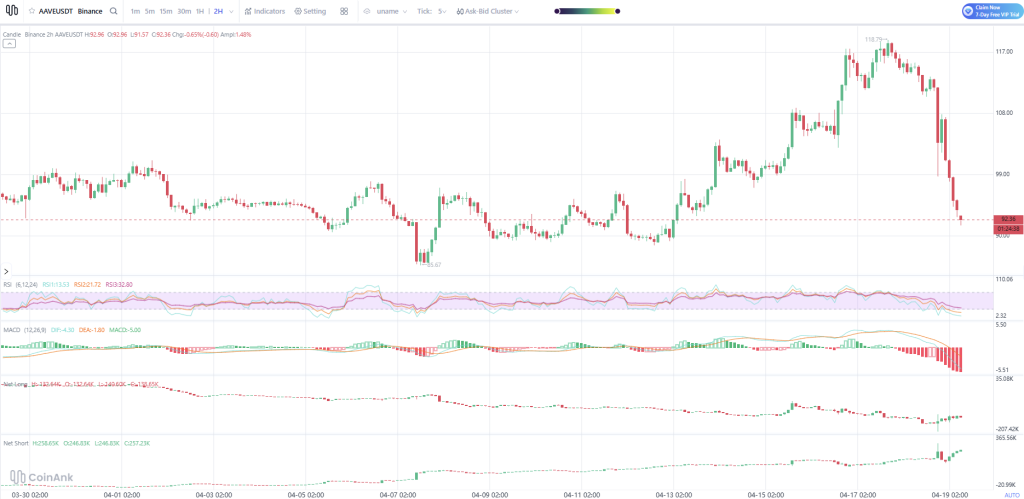This screenshot has width=1024, height=499.
Task: Open the multi-chart grid layout icon
Action: (344, 11)
